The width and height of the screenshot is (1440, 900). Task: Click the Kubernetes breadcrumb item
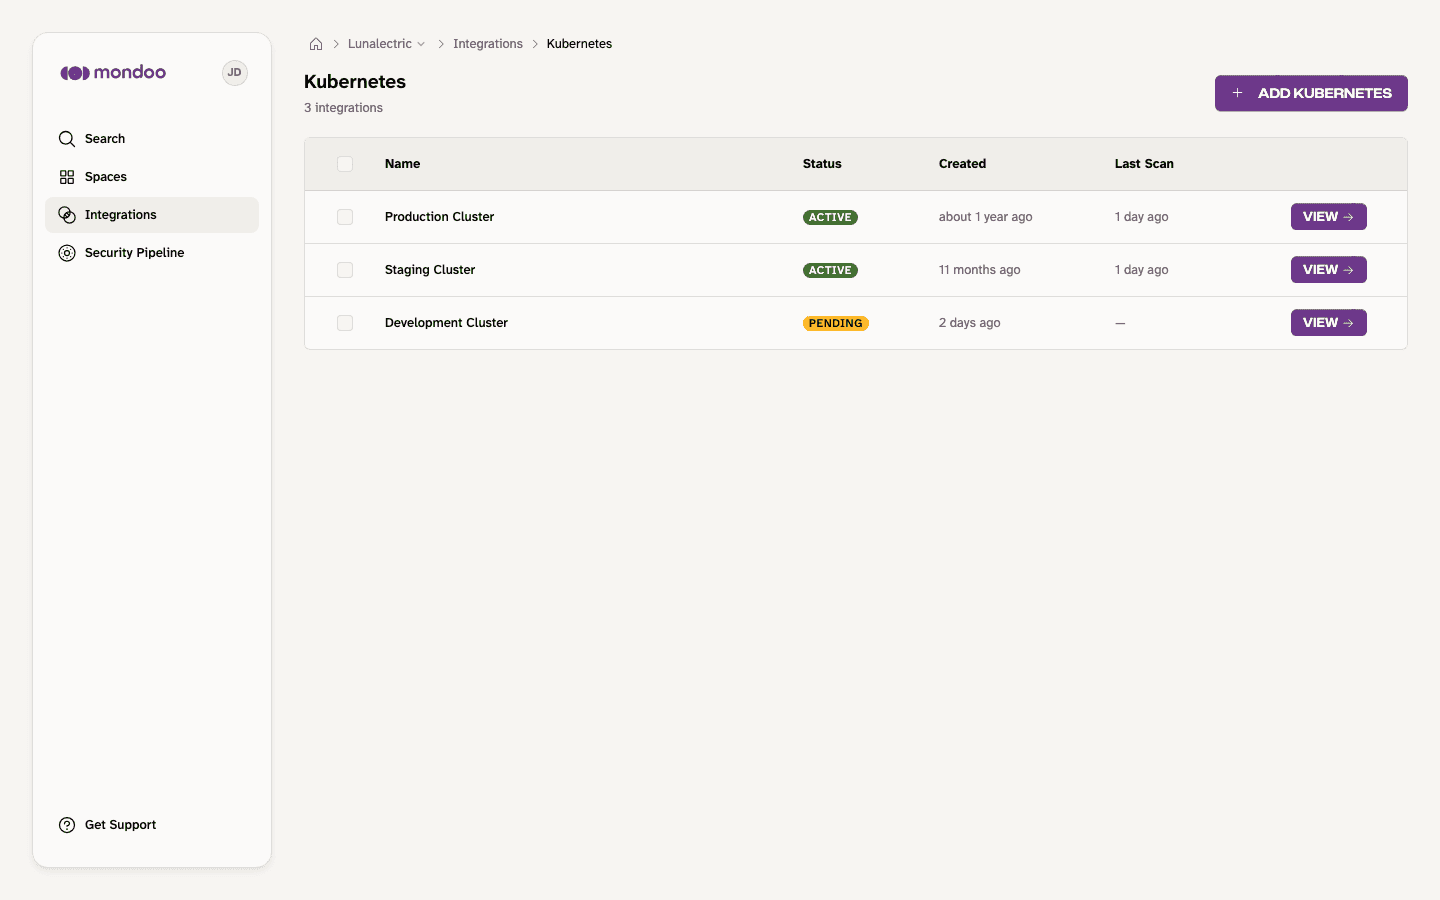(x=579, y=44)
